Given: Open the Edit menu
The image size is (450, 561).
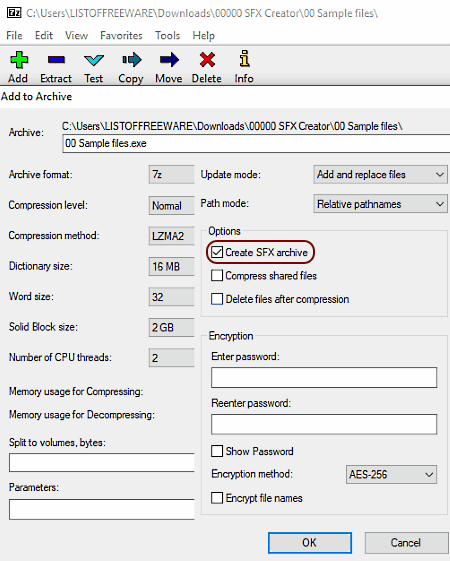Looking at the screenshot, I should pyautogui.click(x=44, y=35).
